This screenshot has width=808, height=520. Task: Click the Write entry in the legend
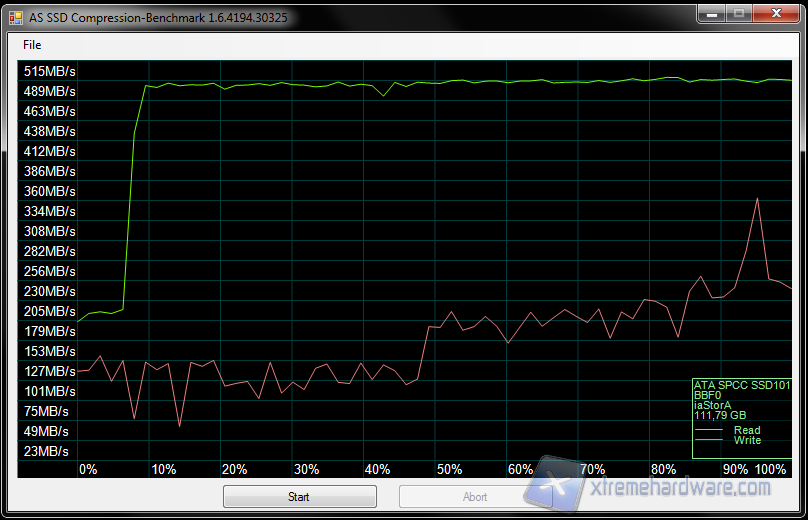click(746, 440)
